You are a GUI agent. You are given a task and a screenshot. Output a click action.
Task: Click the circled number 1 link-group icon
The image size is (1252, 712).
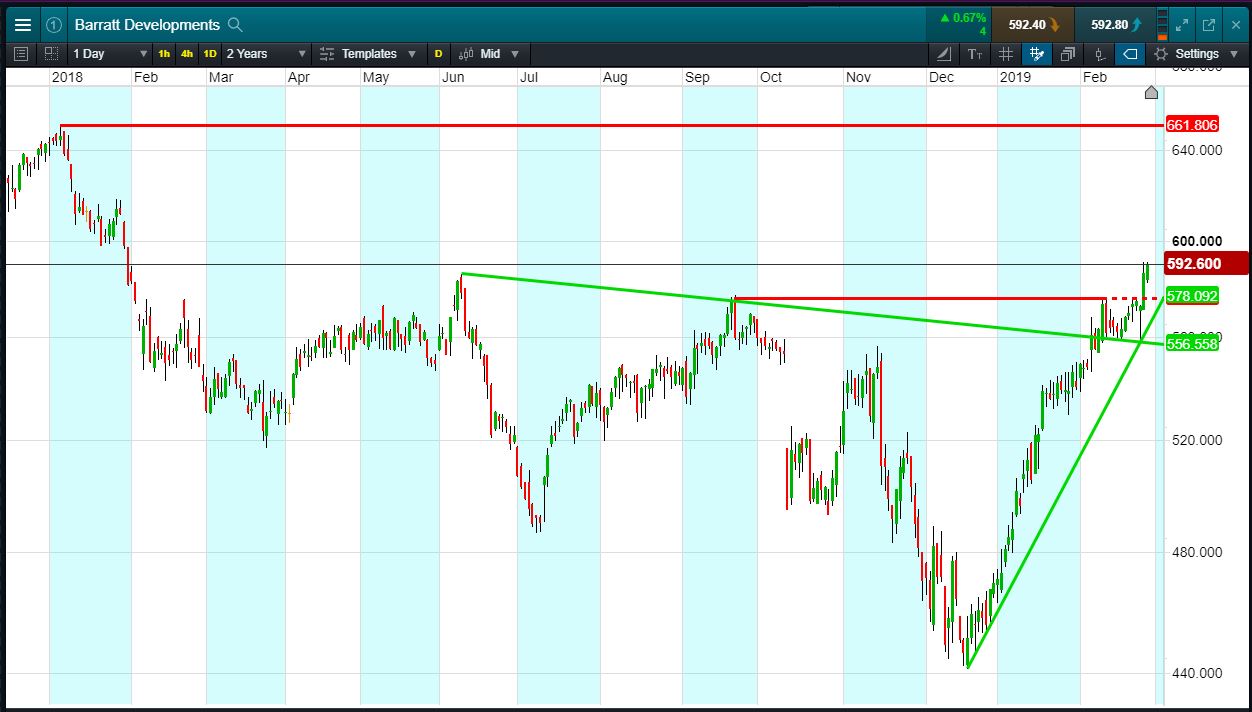(54, 25)
